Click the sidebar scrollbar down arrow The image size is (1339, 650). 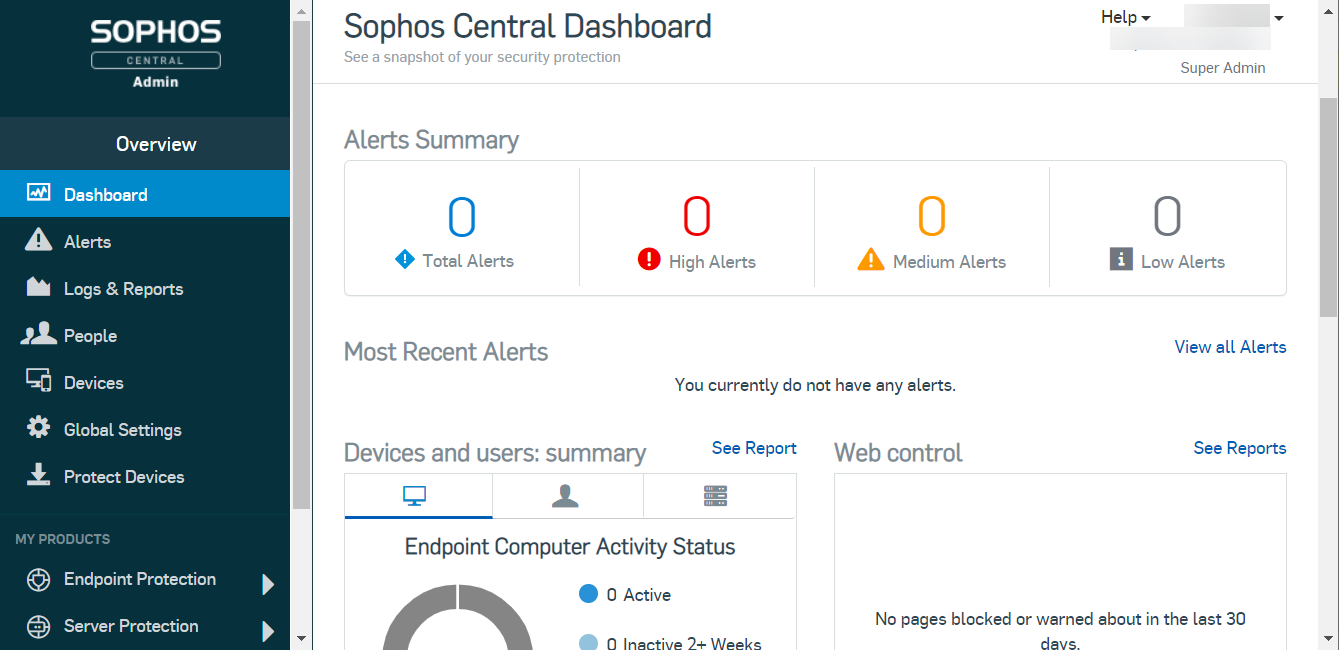coord(301,638)
